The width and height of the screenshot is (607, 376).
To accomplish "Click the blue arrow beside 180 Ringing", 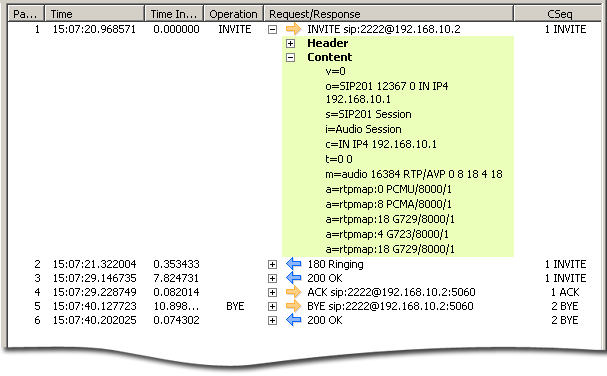I will 293,264.
